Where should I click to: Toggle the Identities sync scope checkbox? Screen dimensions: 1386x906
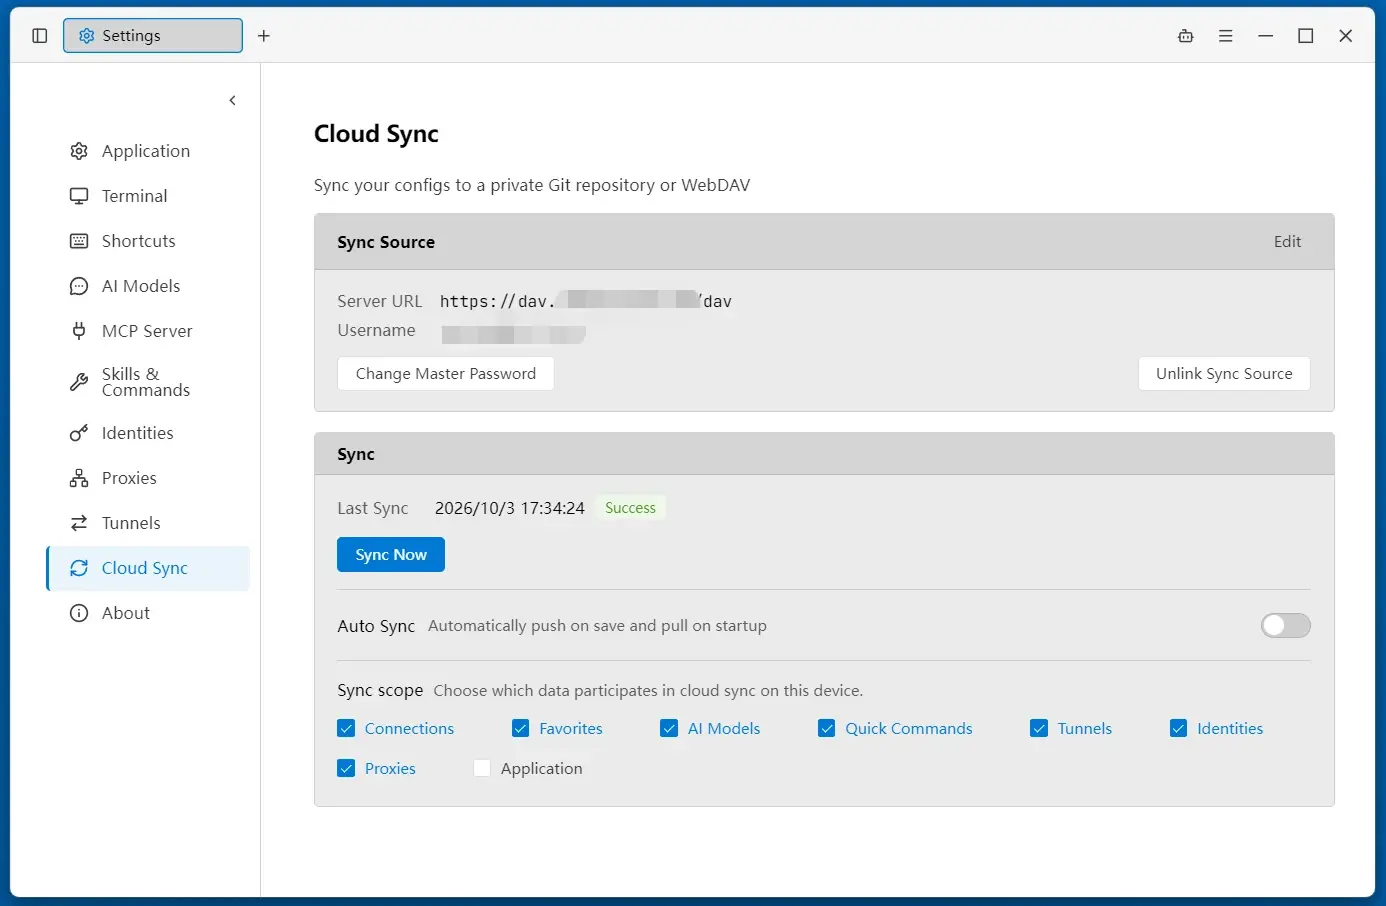click(1179, 729)
